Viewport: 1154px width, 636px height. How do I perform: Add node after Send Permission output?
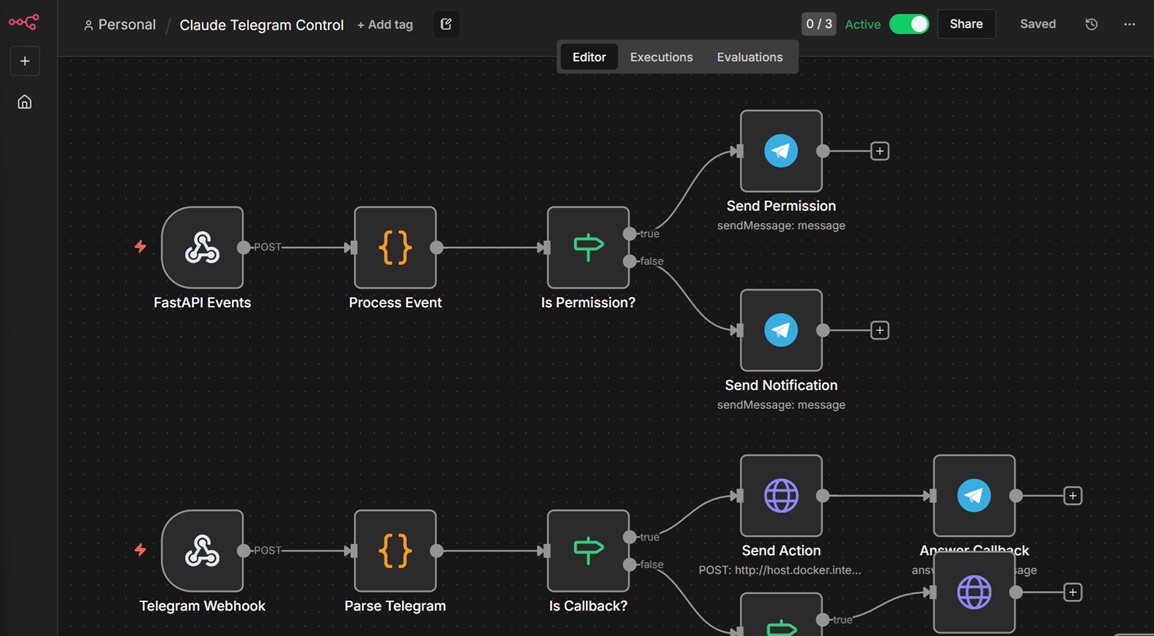[879, 151]
